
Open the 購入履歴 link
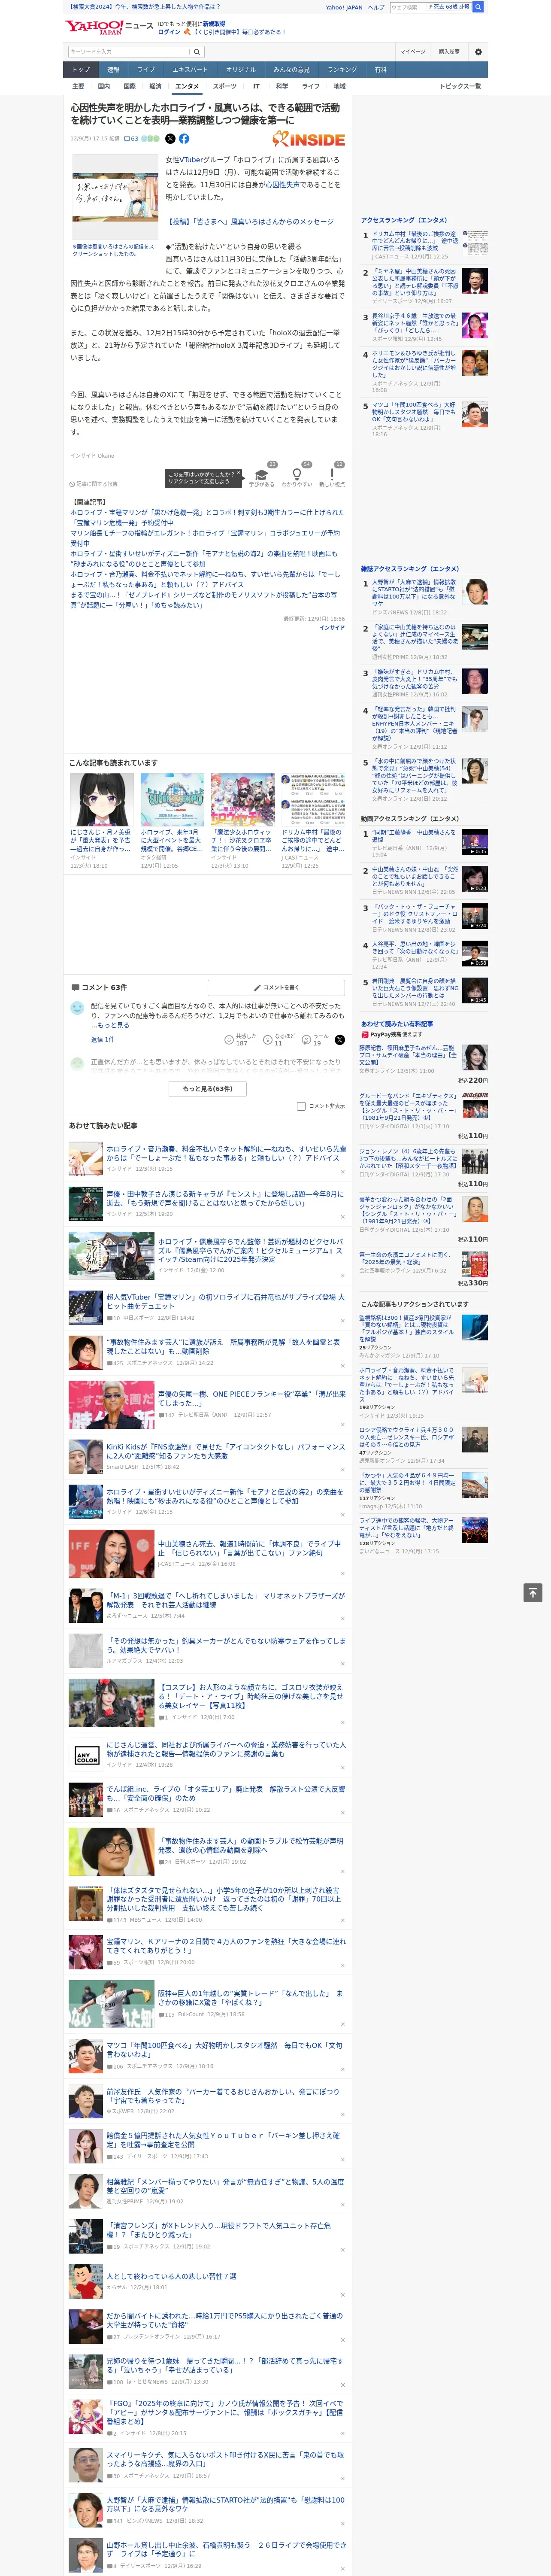tap(449, 51)
